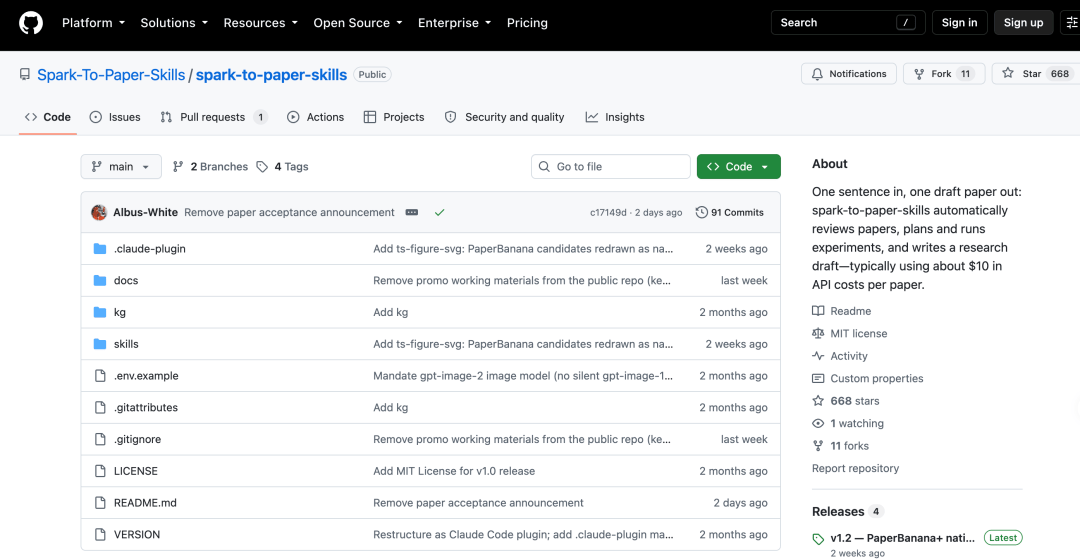Click the Notifications button
Image resolution: width=1080 pixels, height=560 pixels.
point(849,74)
